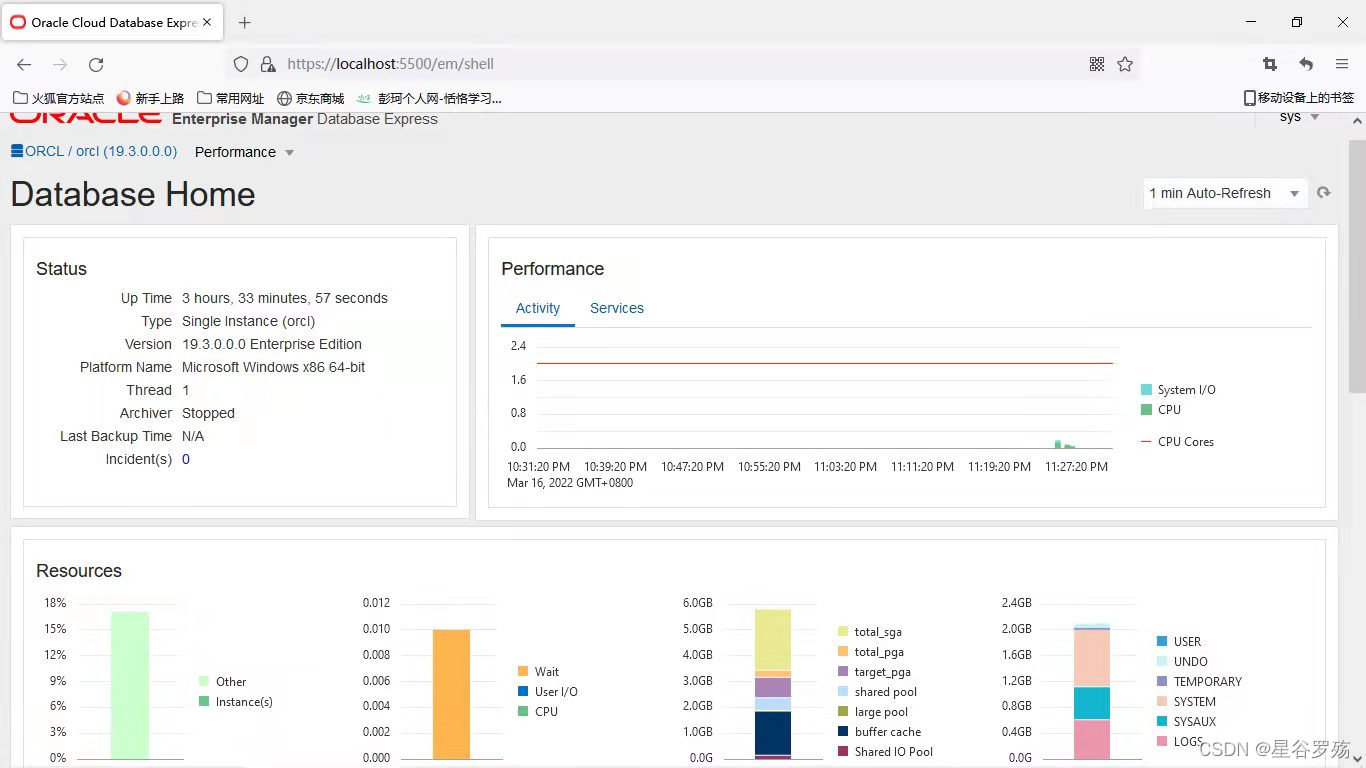The height and width of the screenshot is (768, 1366).
Task: Click the Oracle logo
Action: [x=86, y=118]
